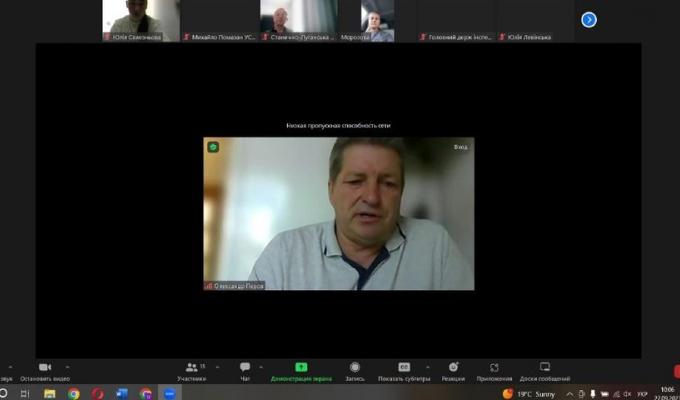Open the Opera browser taskbar icon
The image size is (680, 400).
tap(98, 393)
